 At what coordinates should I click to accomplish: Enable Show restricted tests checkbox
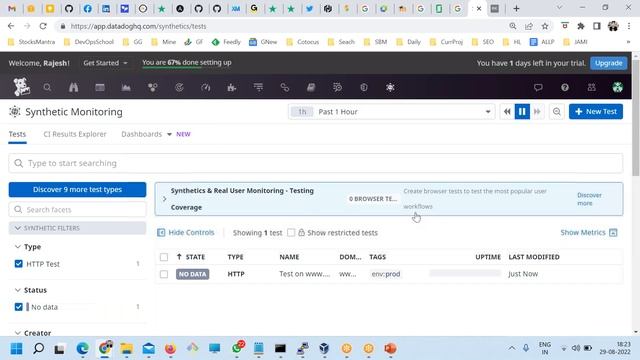tap(291, 233)
